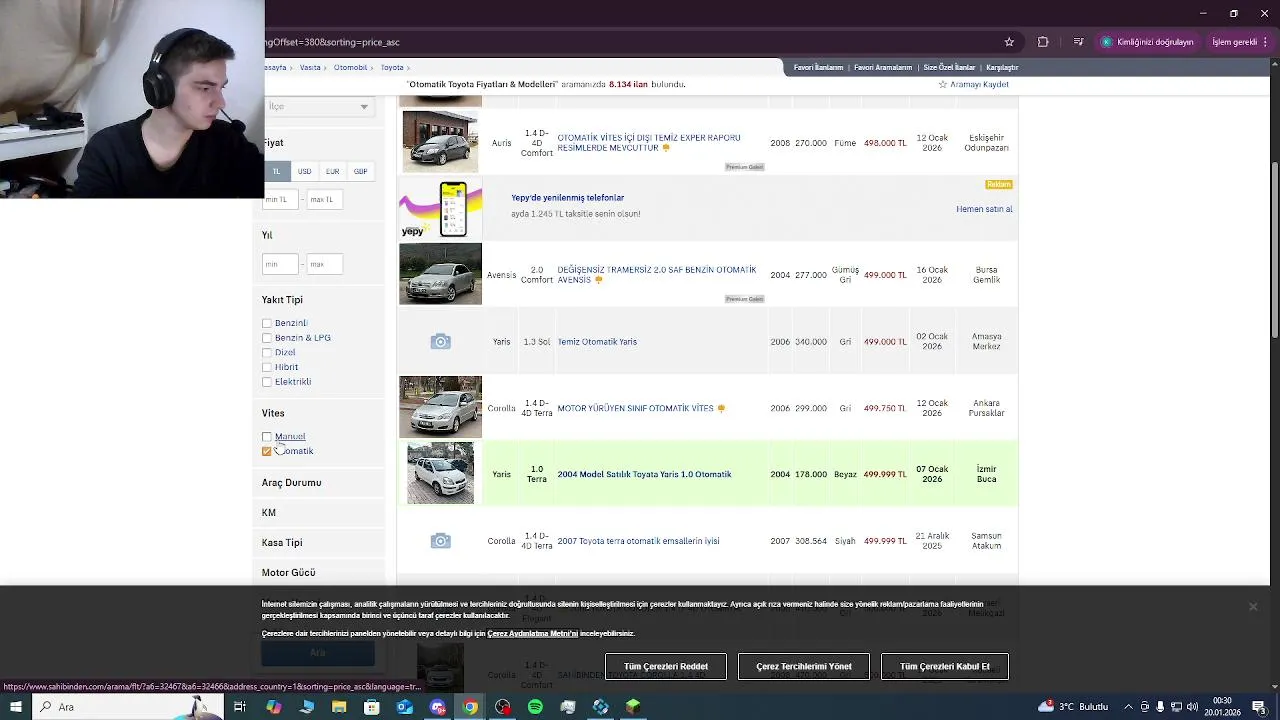Screen dimensions: 1280x720
Task: Expand the KM filter
Action: click(269, 513)
